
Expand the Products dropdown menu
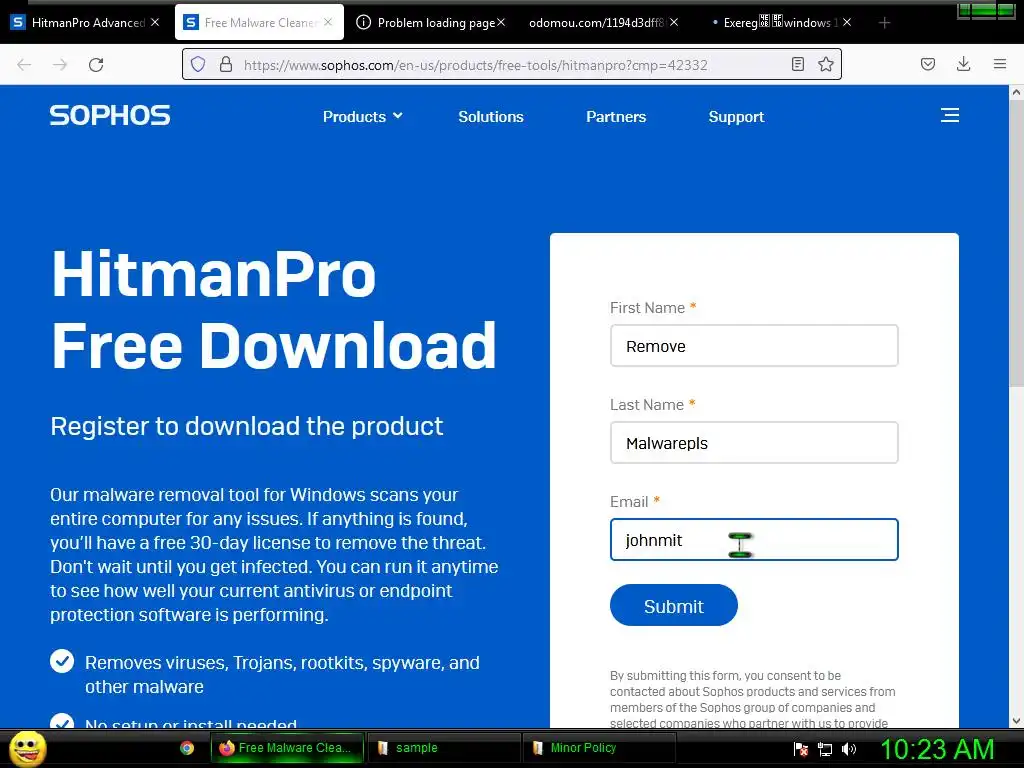(362, 116)
